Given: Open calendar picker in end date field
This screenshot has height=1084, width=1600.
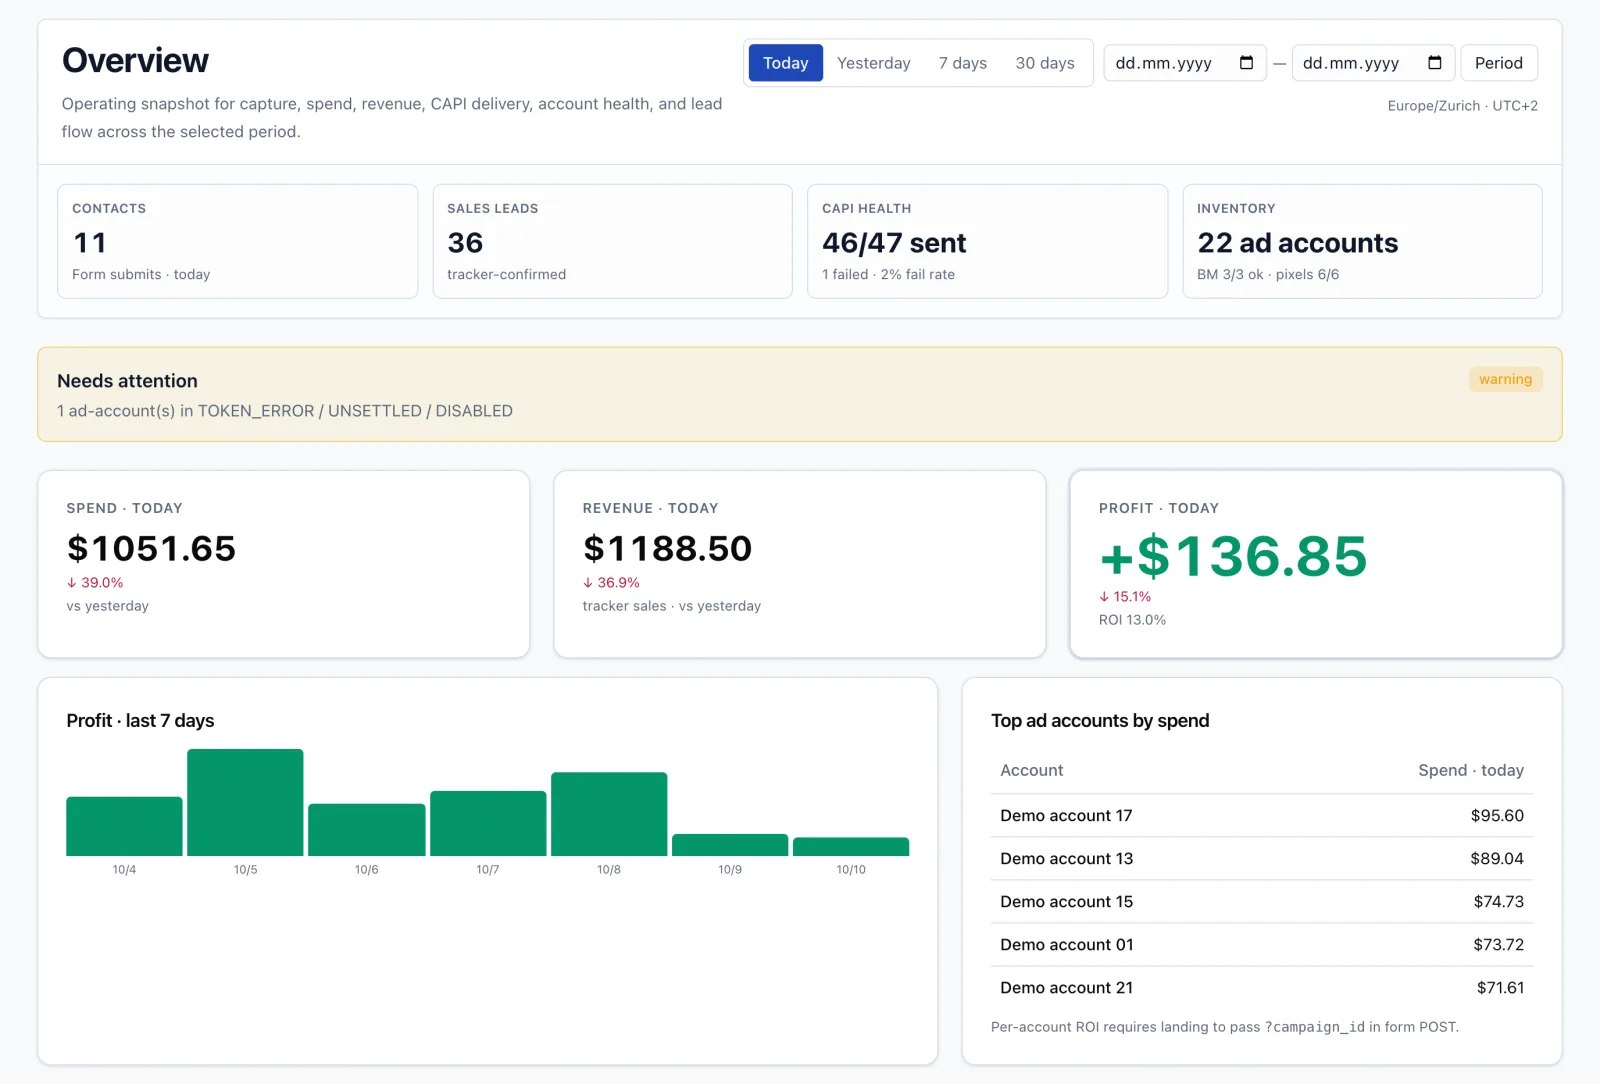Looking at the screenshot, I should (x=1434, y=63).
